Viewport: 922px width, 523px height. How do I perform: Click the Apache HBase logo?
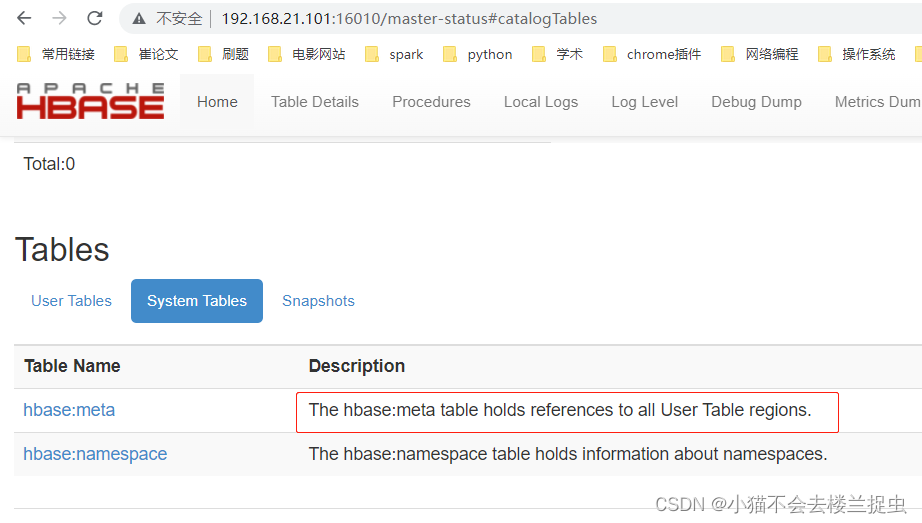point(90,101)
